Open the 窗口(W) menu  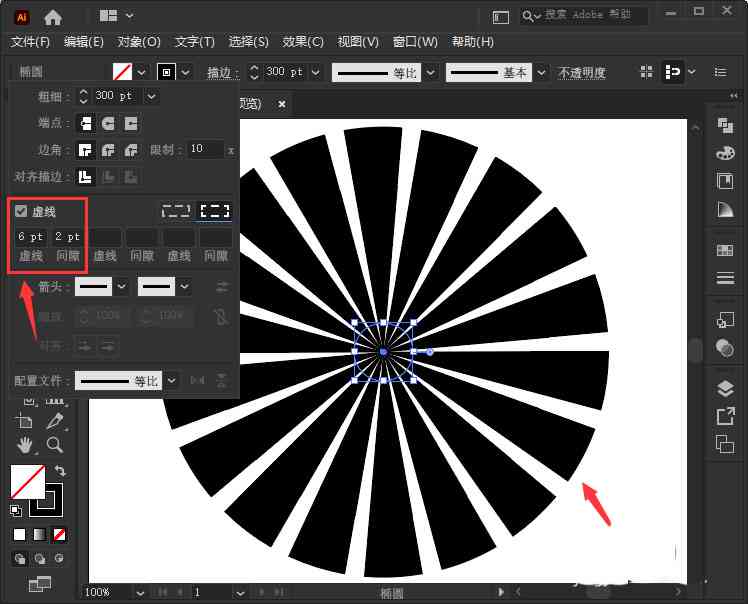[x=415, y=42]
